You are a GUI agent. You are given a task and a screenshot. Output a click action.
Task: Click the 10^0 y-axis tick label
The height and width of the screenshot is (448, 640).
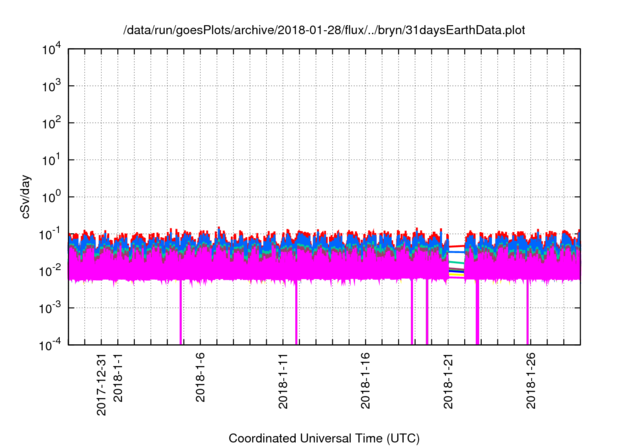52,198
